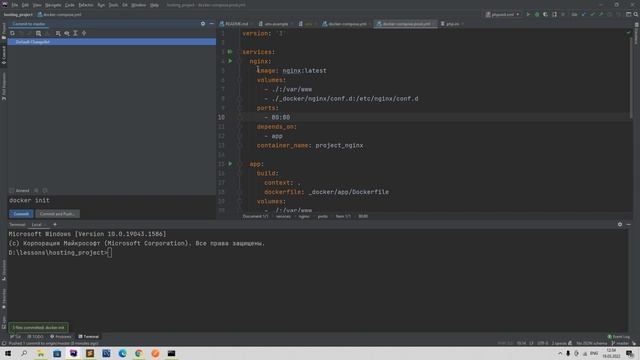Expand all changes in Commit toolbar
The width and height of the screenshot is (640, 360).
(76, 33)
